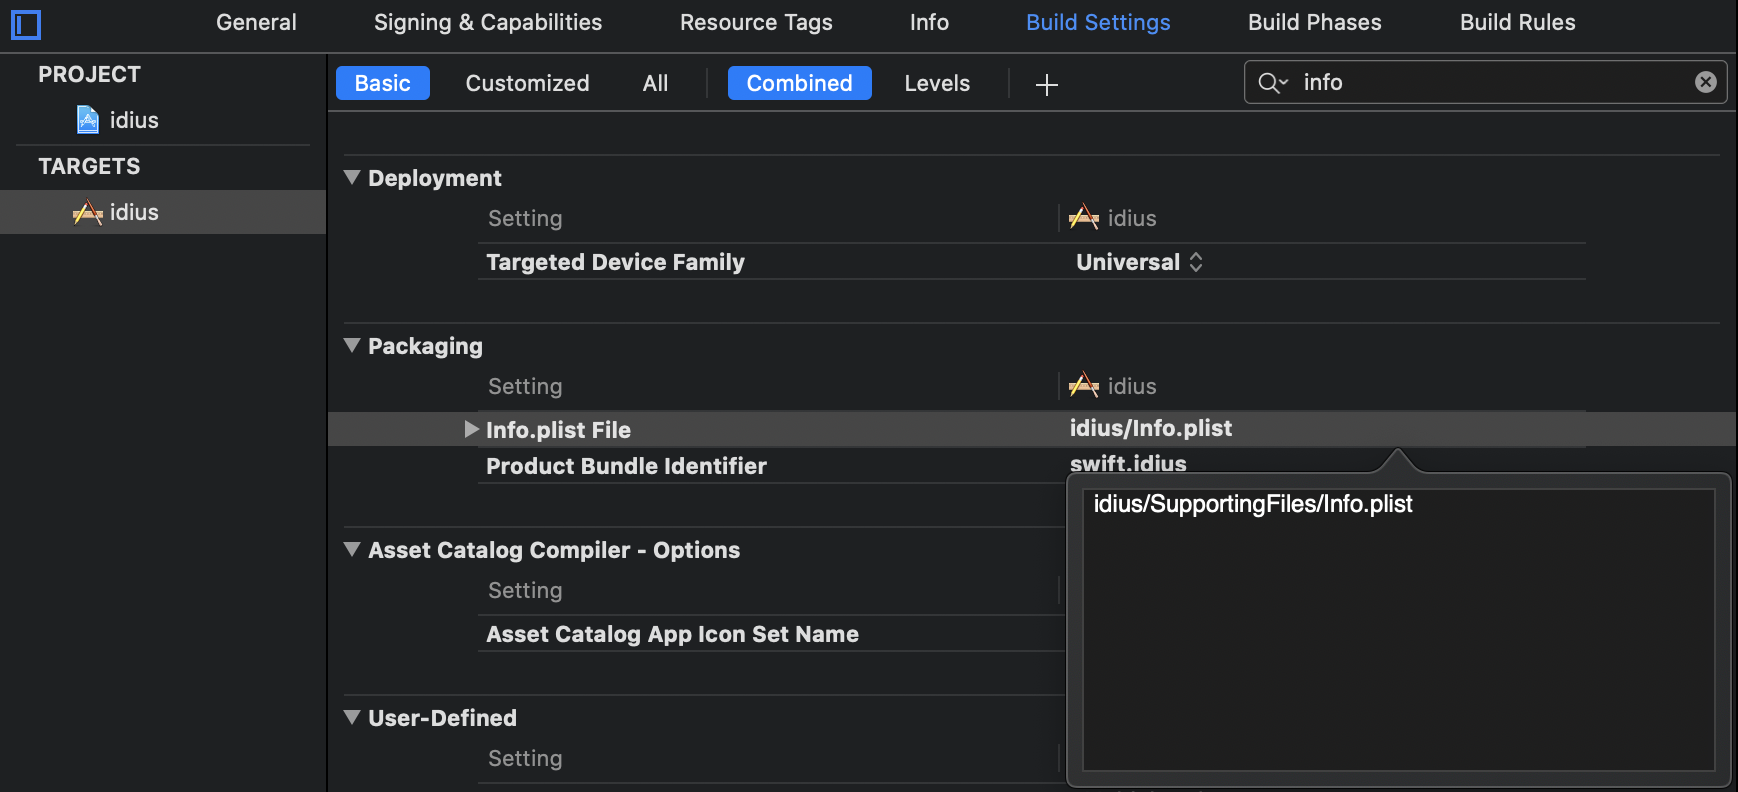
Task: Expand the Info.plist File row
Action: 472,429
